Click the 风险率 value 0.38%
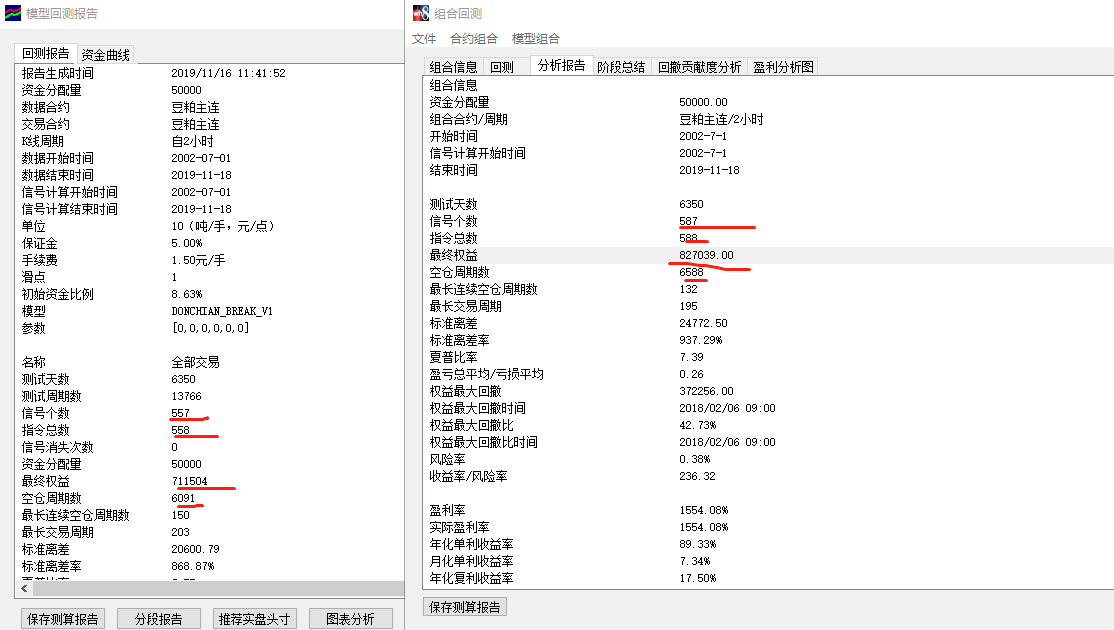The image size is (1114, 630). point(694,460)
